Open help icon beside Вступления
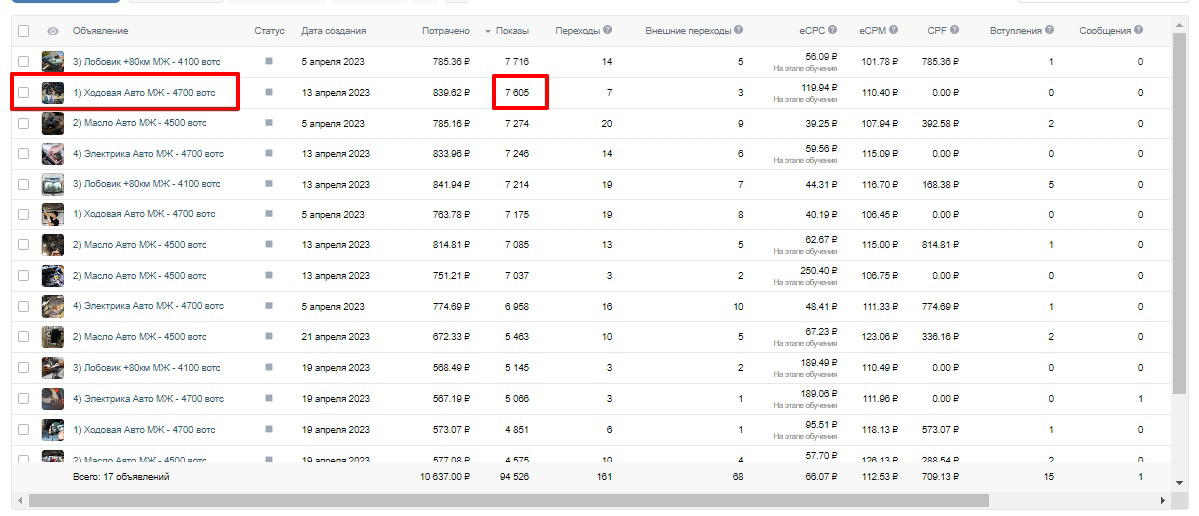Screen dimensions: 1199x516 (1049, 31)
